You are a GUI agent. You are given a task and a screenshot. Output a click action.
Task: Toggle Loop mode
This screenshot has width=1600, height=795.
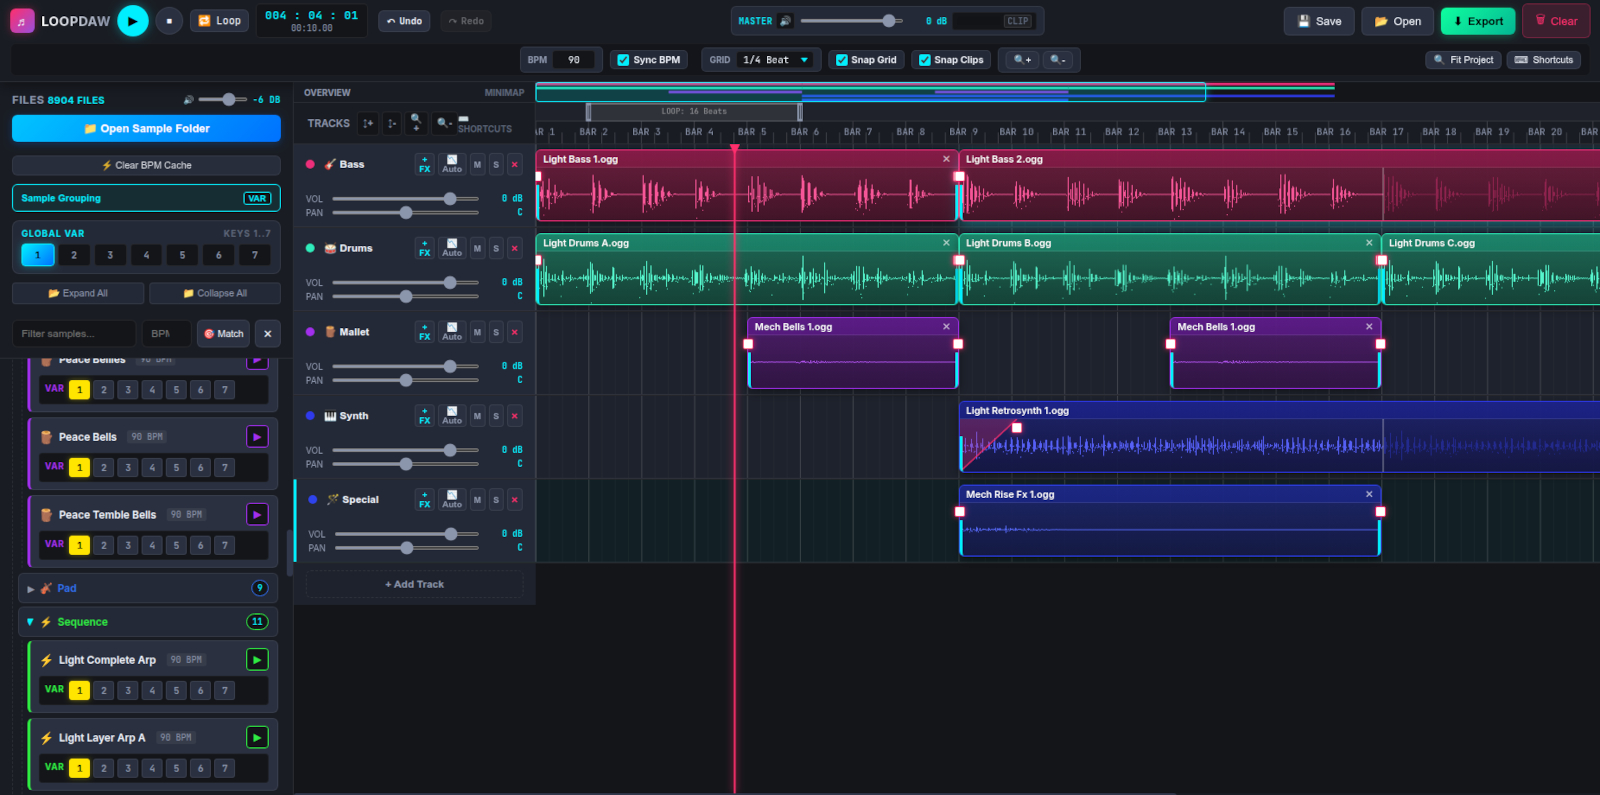(x=219, y=21)
